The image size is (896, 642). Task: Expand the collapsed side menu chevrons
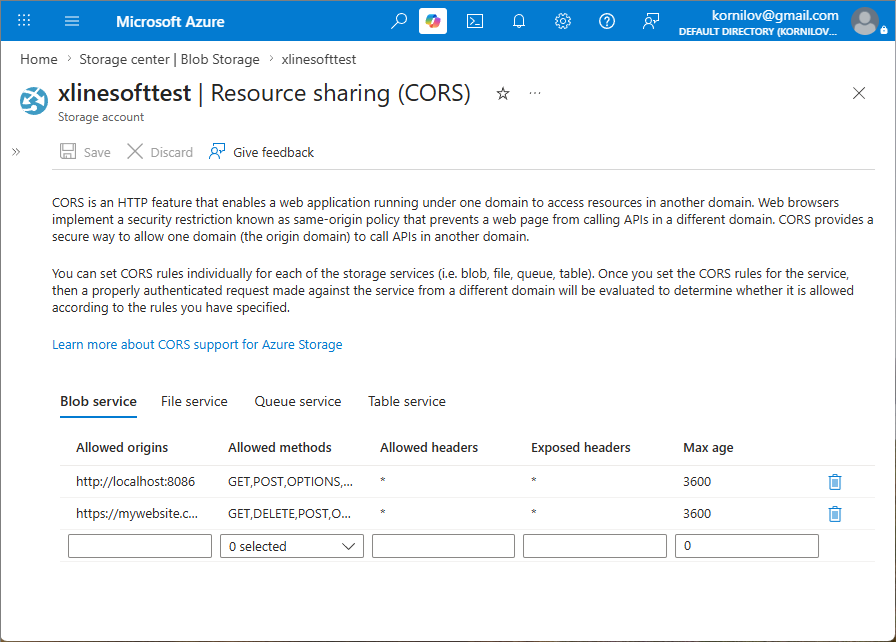16,152
